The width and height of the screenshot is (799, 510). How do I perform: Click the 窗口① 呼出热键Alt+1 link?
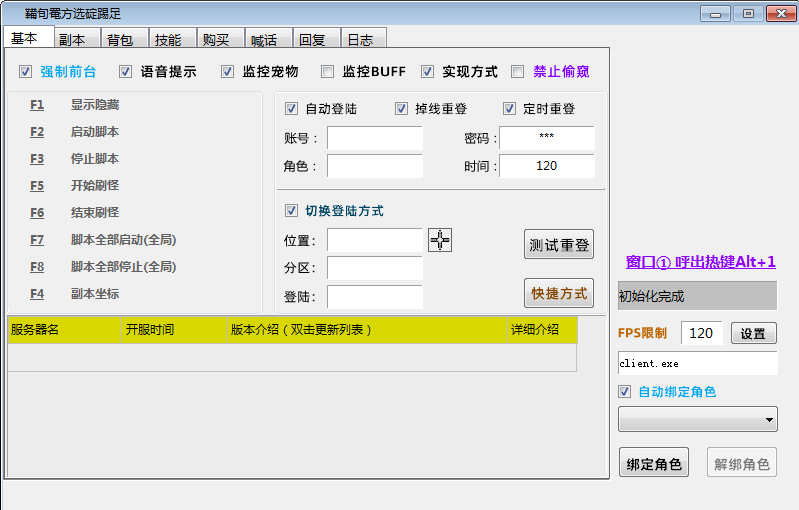coord(700,262)
